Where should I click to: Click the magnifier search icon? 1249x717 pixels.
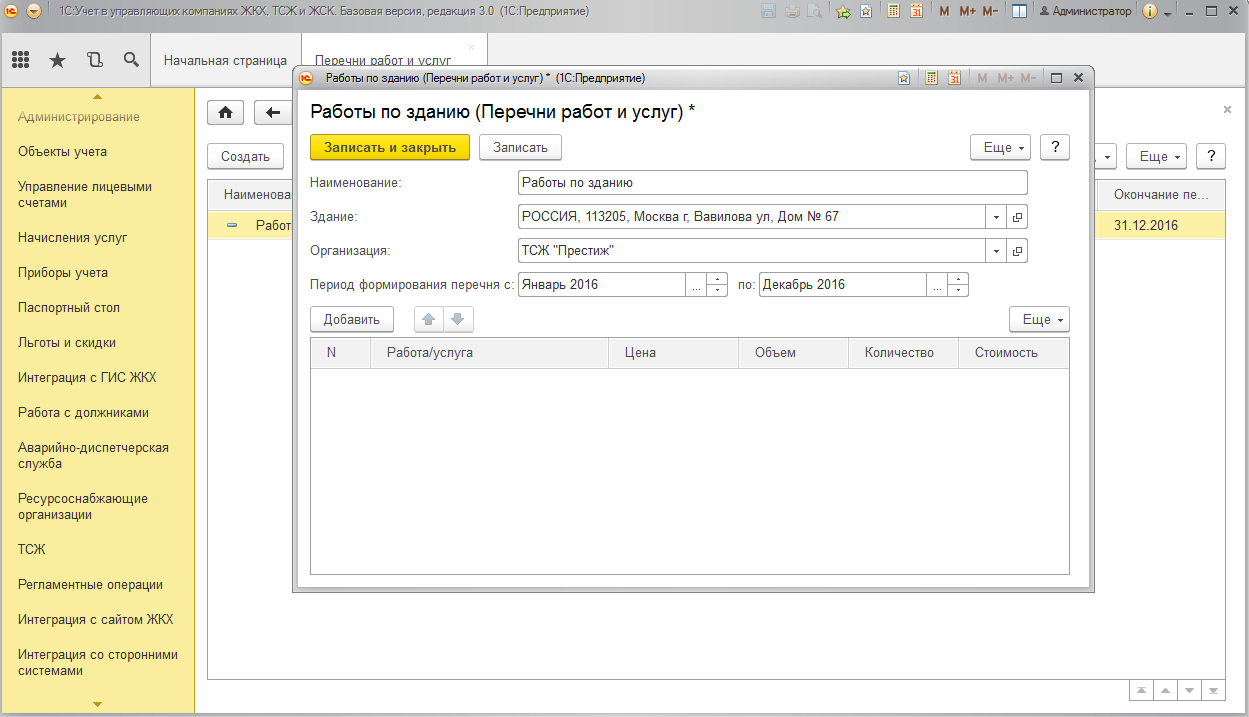[x=131, y=60]
